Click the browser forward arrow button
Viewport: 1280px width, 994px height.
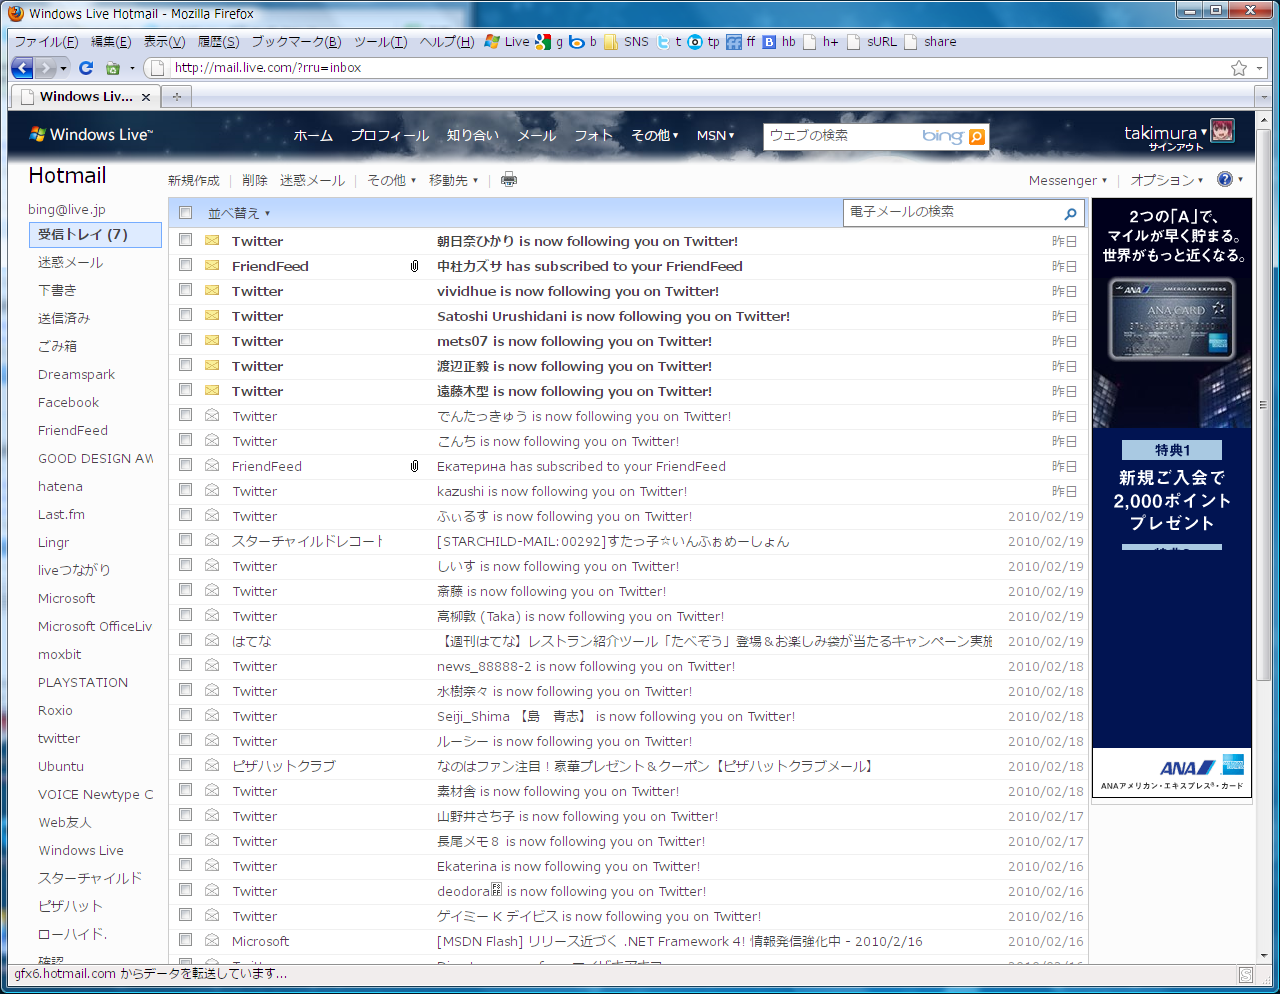(45, 68)
